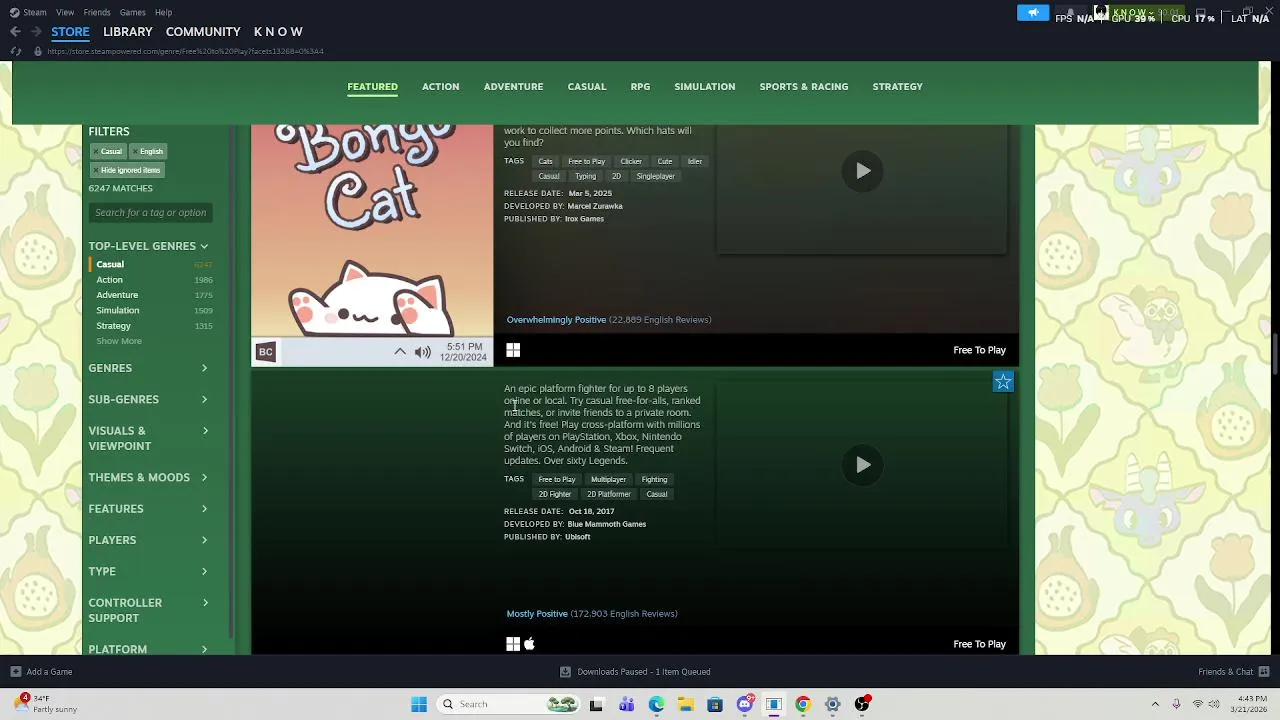Image resolution: width=1280 pixels, height=720 pixels.
Task: Select the SPORTS & RACING category tab
Action: (x=803, y=87)
